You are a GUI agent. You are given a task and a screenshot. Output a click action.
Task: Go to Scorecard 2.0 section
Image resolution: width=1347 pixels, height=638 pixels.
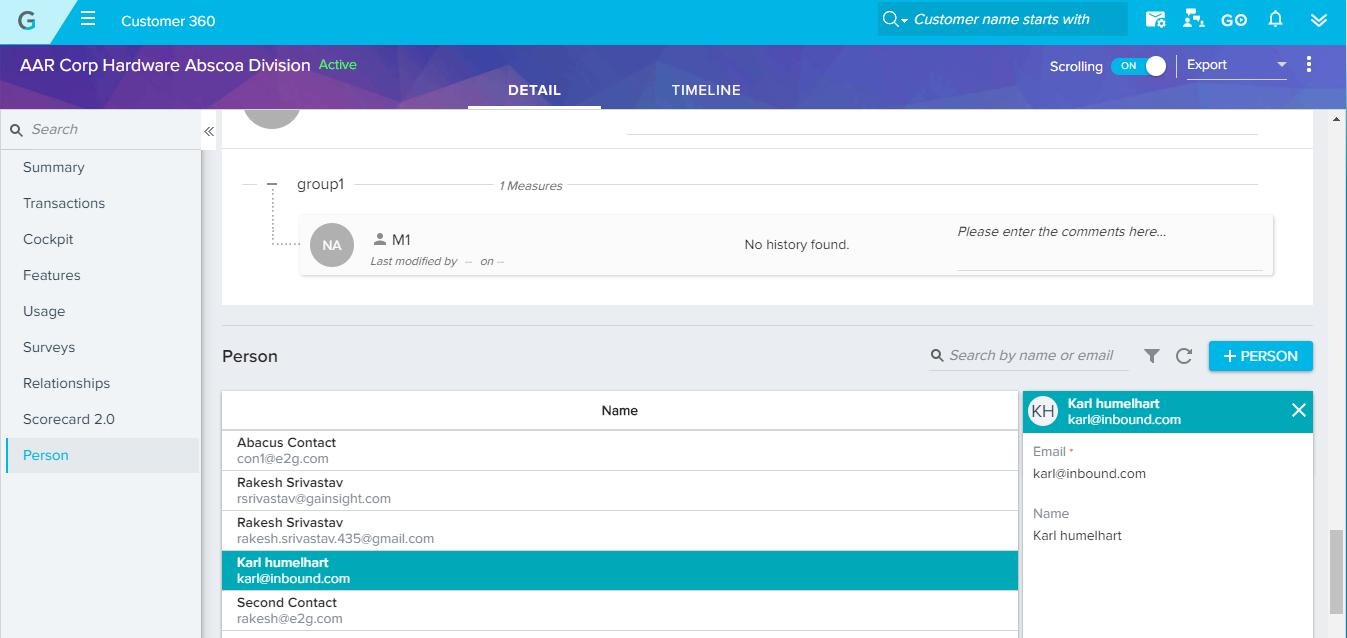click(69, 419)
